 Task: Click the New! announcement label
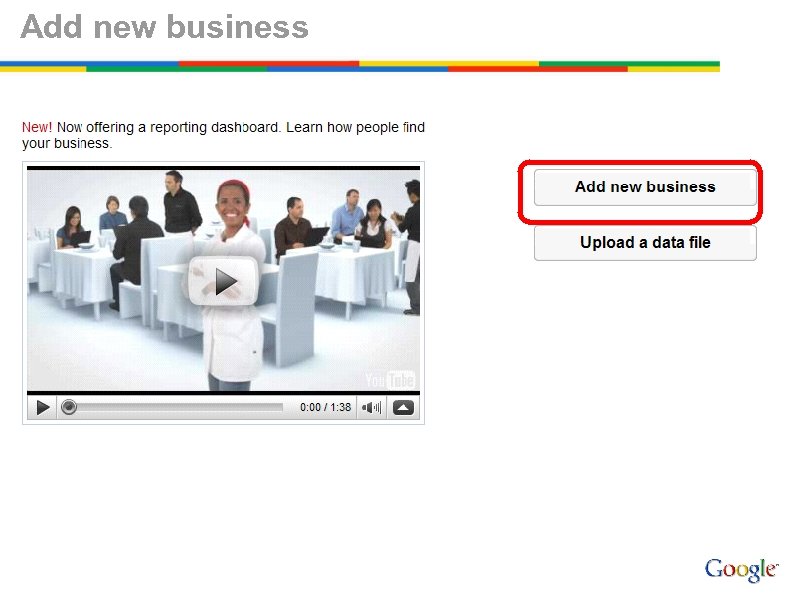(x=37, y=127)
